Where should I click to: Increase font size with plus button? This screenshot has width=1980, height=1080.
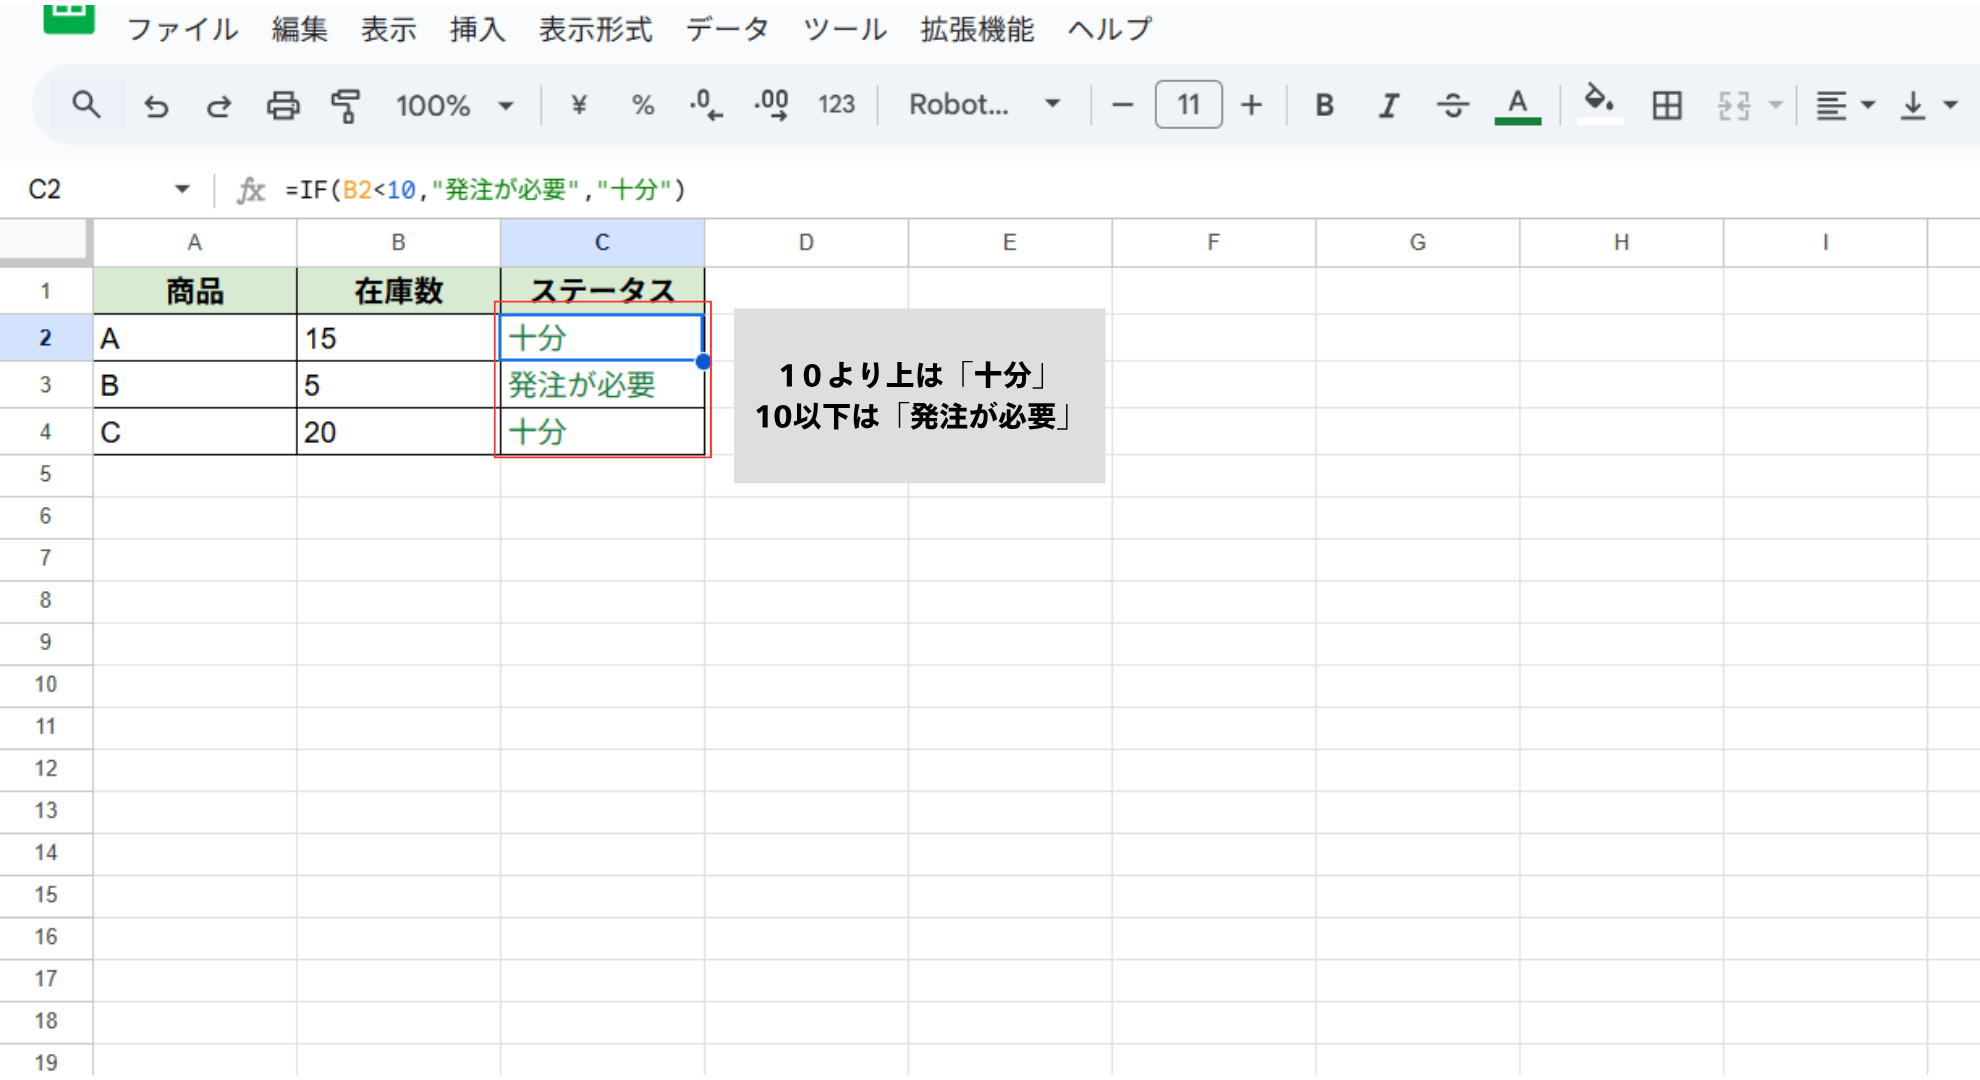1251,105
